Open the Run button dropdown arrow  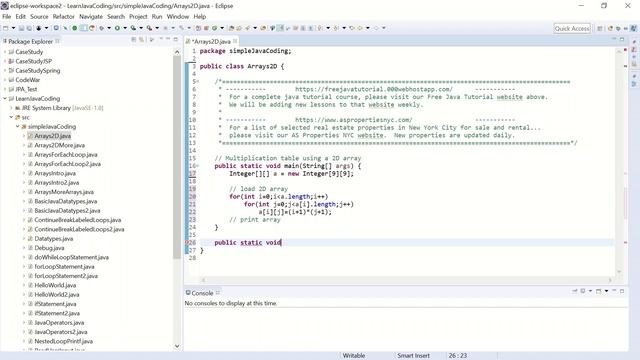pos(125,28)
